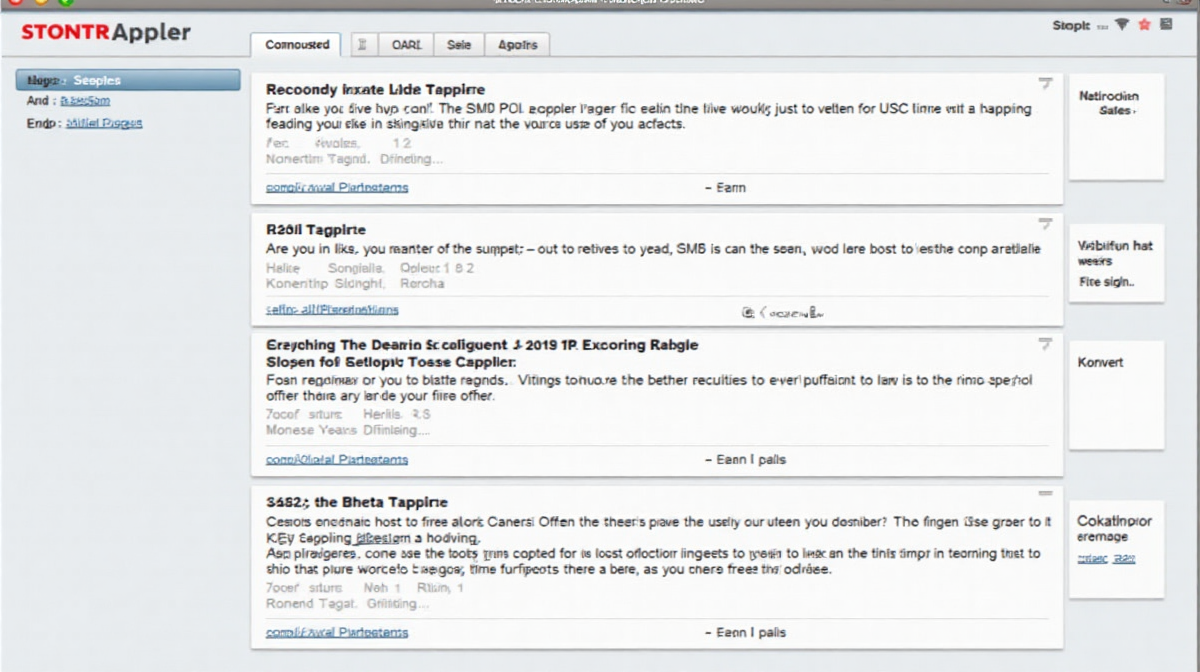Click the Wi-Fi signal icon in header
1200x672 pixels.
coord(1122,25)
